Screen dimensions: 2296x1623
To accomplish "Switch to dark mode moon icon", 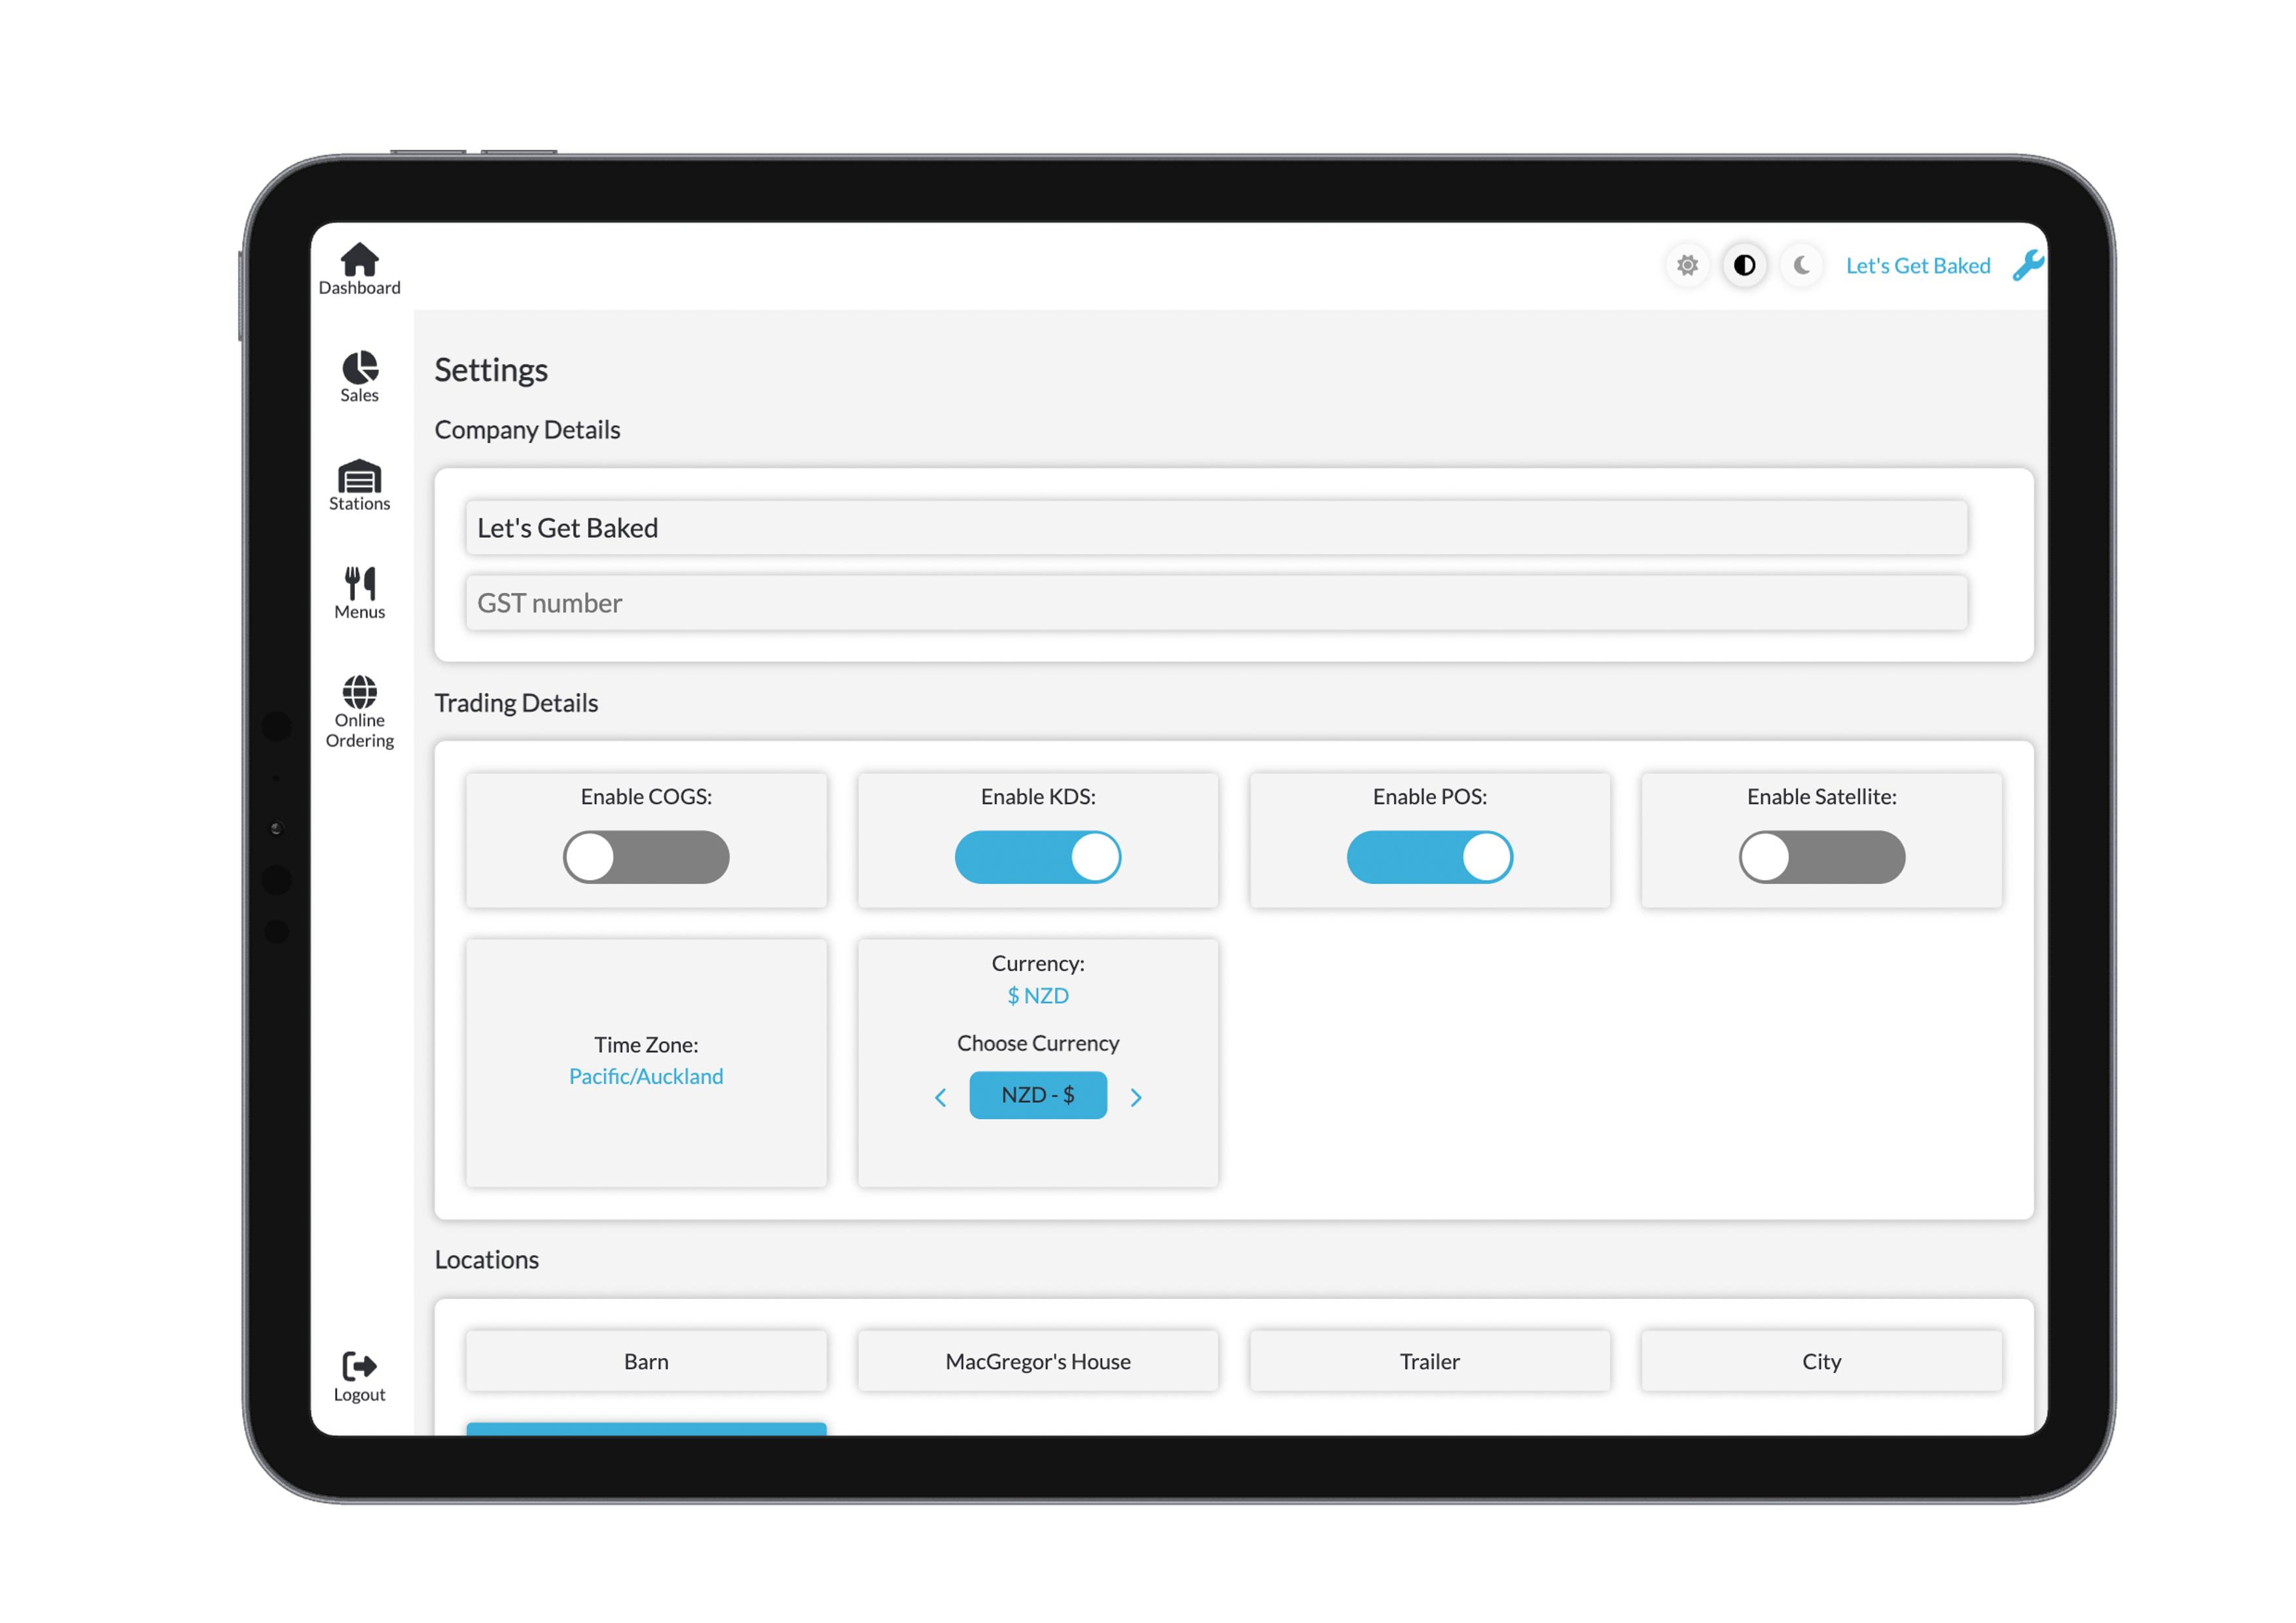I will coord(1801,266).
